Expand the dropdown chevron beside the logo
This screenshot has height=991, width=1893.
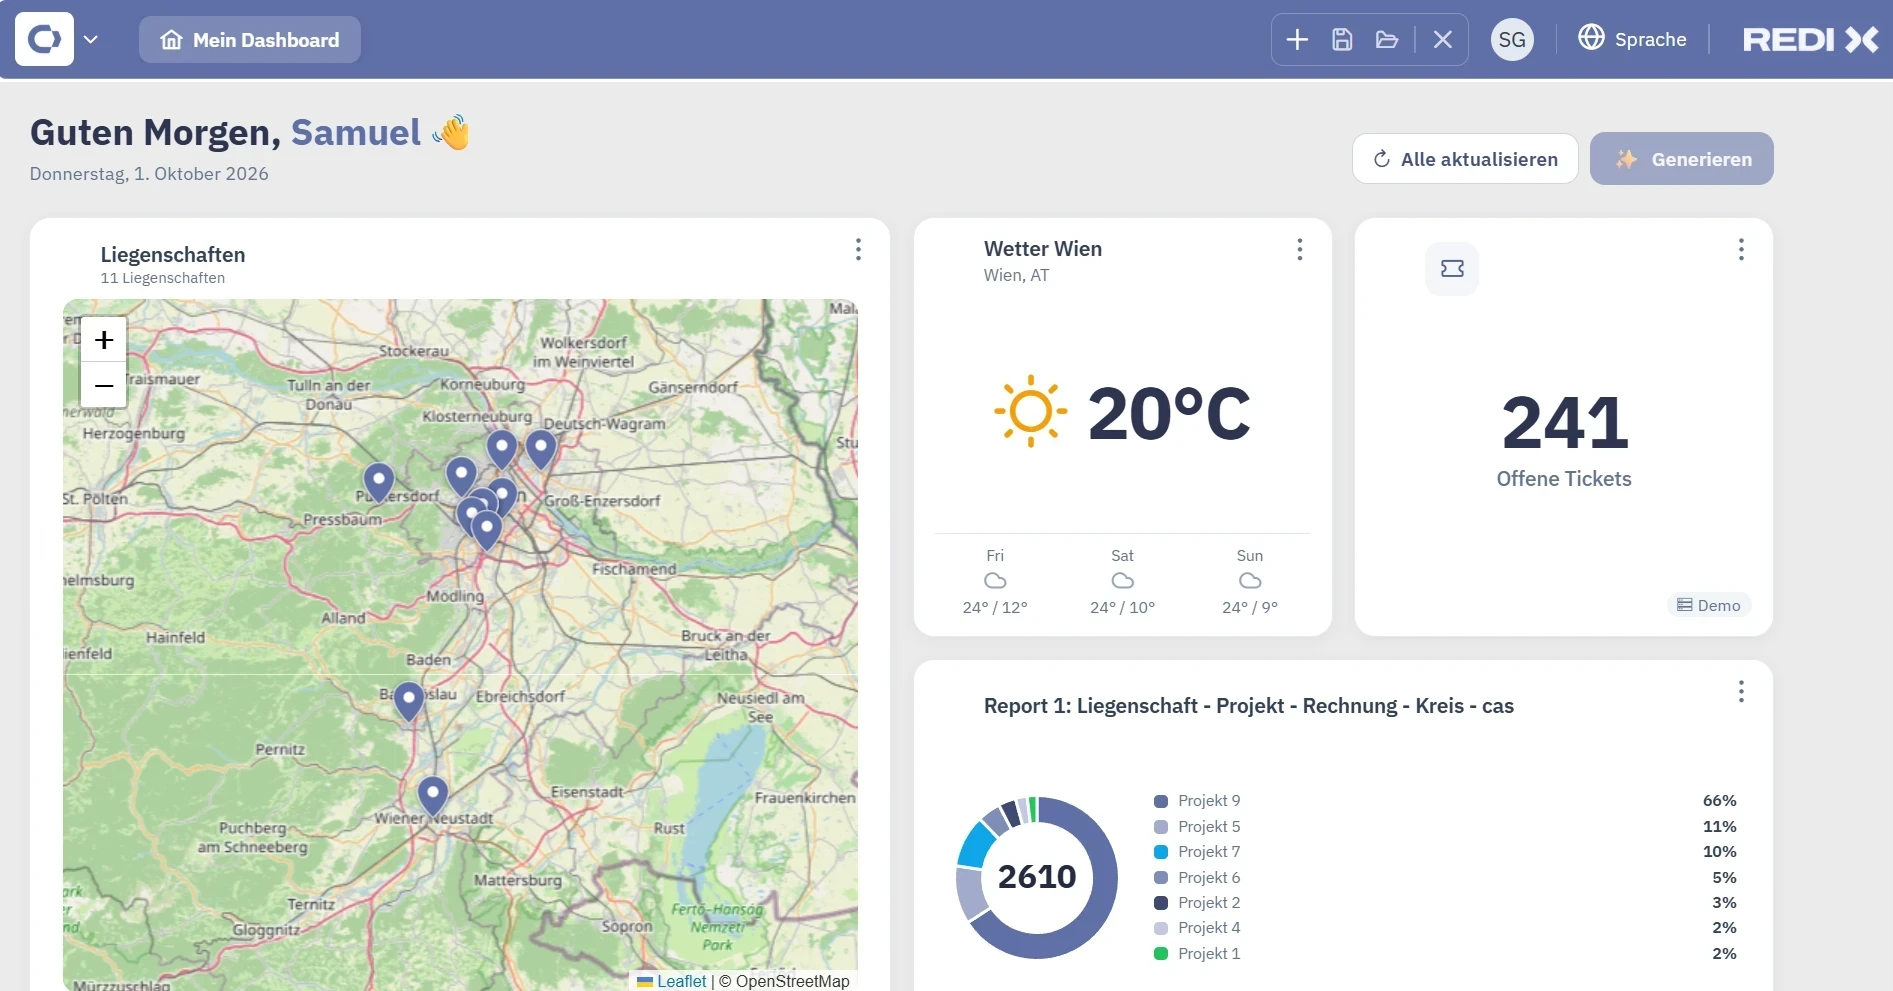coord(91,40)
